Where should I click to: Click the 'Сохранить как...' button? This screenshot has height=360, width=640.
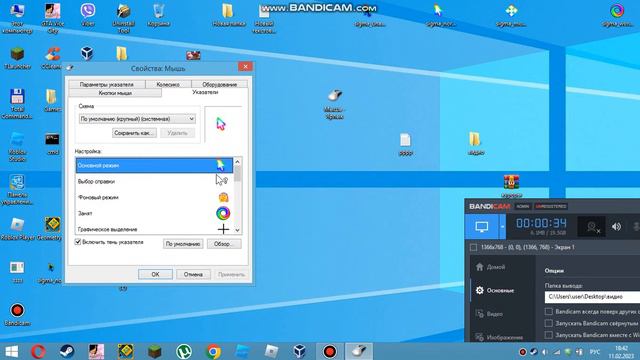[134, 133]
